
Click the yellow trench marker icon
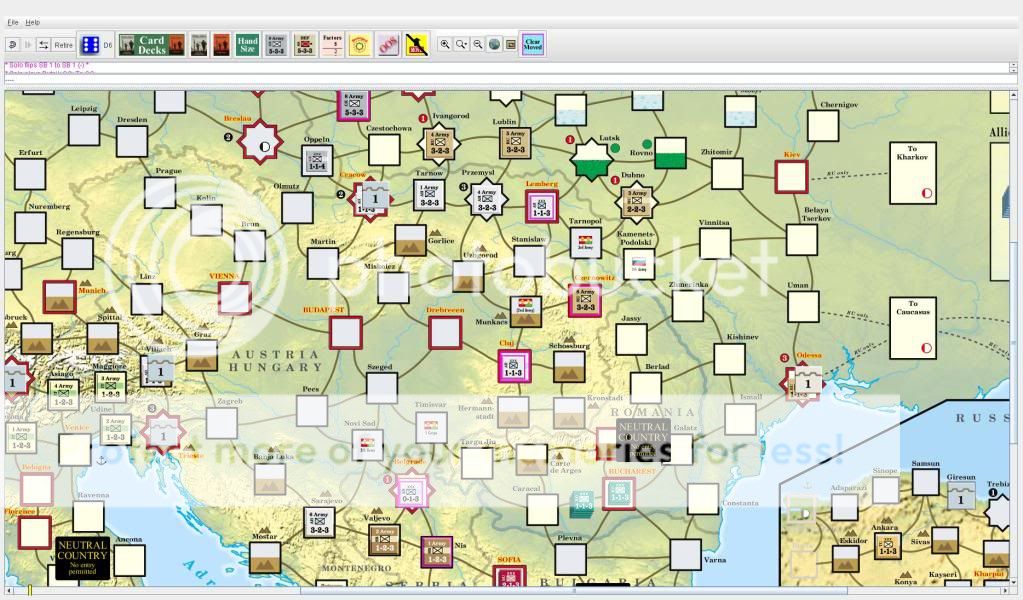click(359, 45)
